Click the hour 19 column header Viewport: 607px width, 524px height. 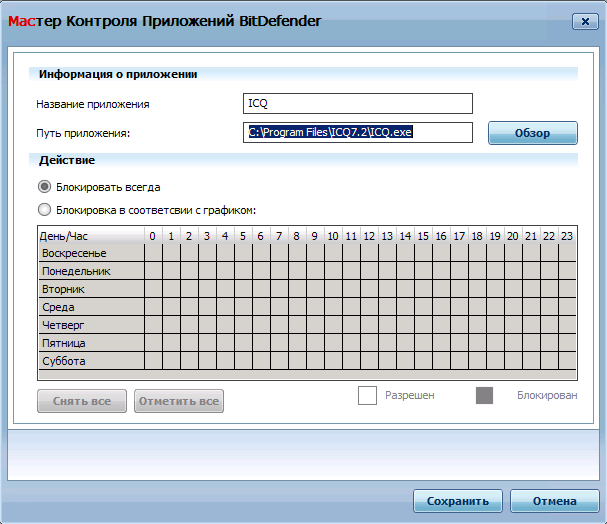point(496,236)
